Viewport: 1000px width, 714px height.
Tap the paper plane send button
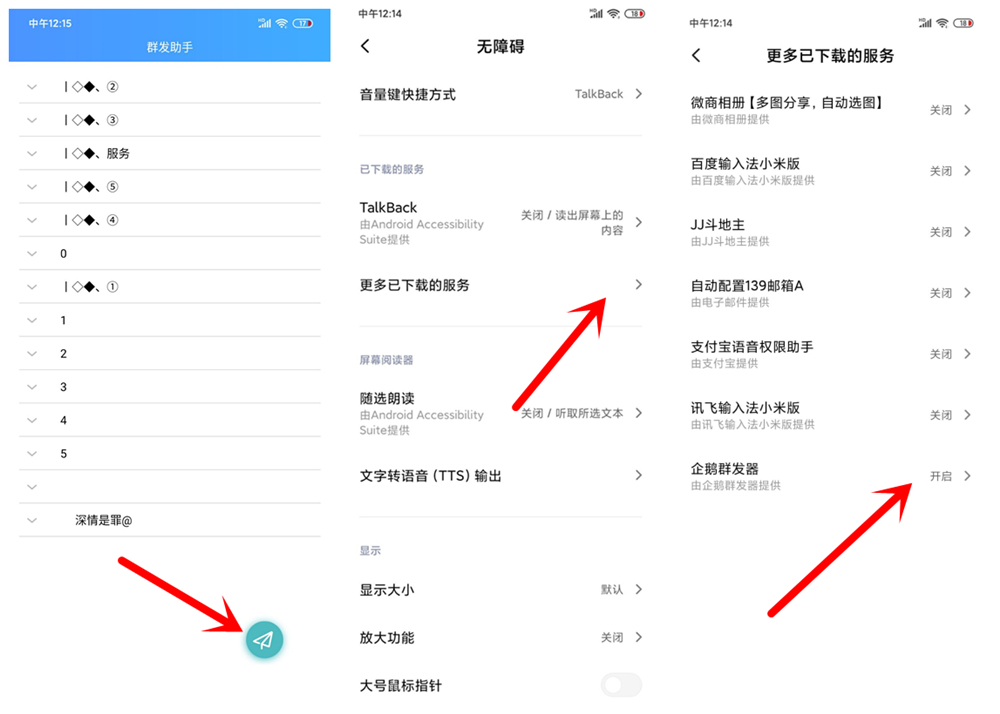pyautogui.click(x=263, y=638)
